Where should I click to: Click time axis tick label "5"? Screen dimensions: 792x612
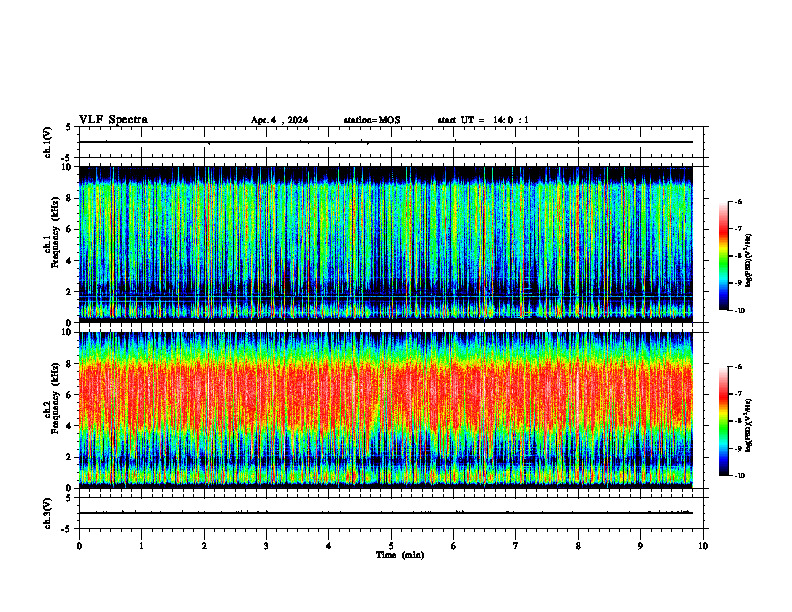coord(391,546)
